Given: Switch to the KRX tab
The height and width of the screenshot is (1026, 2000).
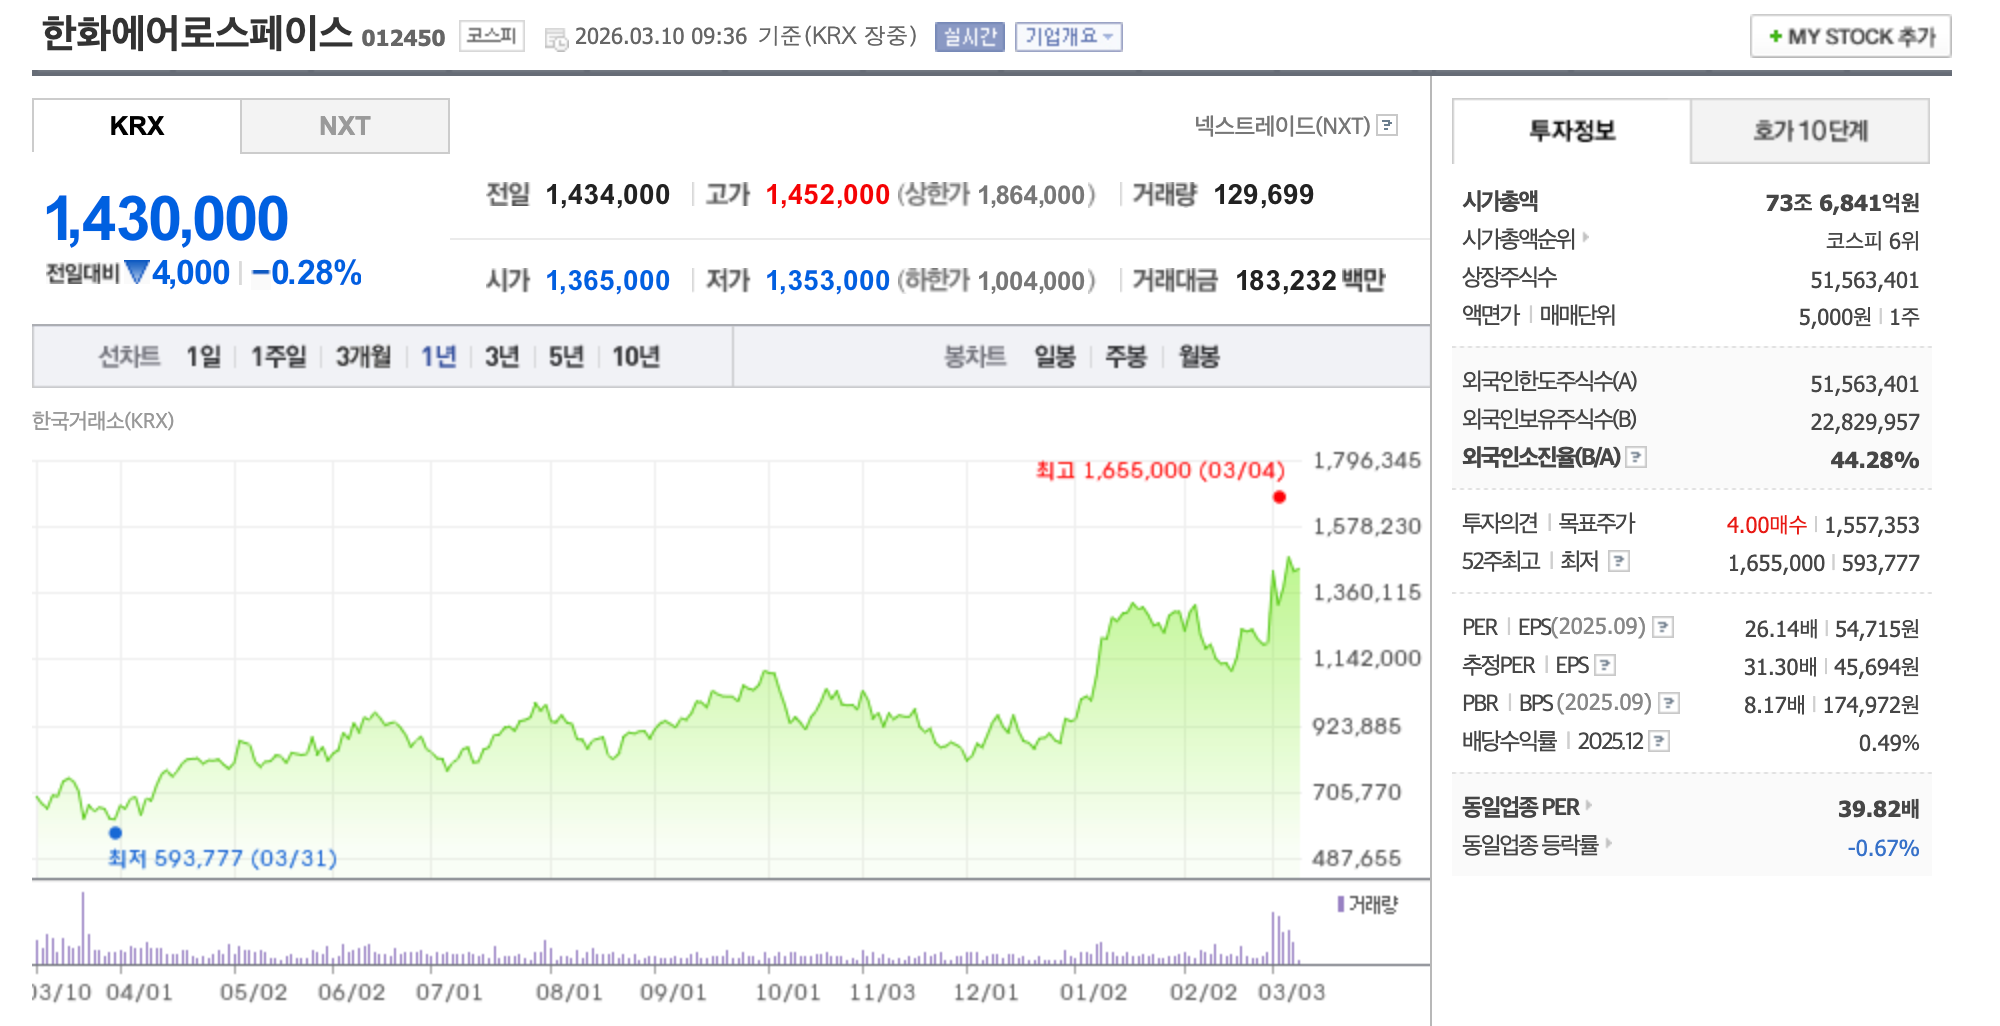Looking at the screenshot, I should [x=137, y=126].
